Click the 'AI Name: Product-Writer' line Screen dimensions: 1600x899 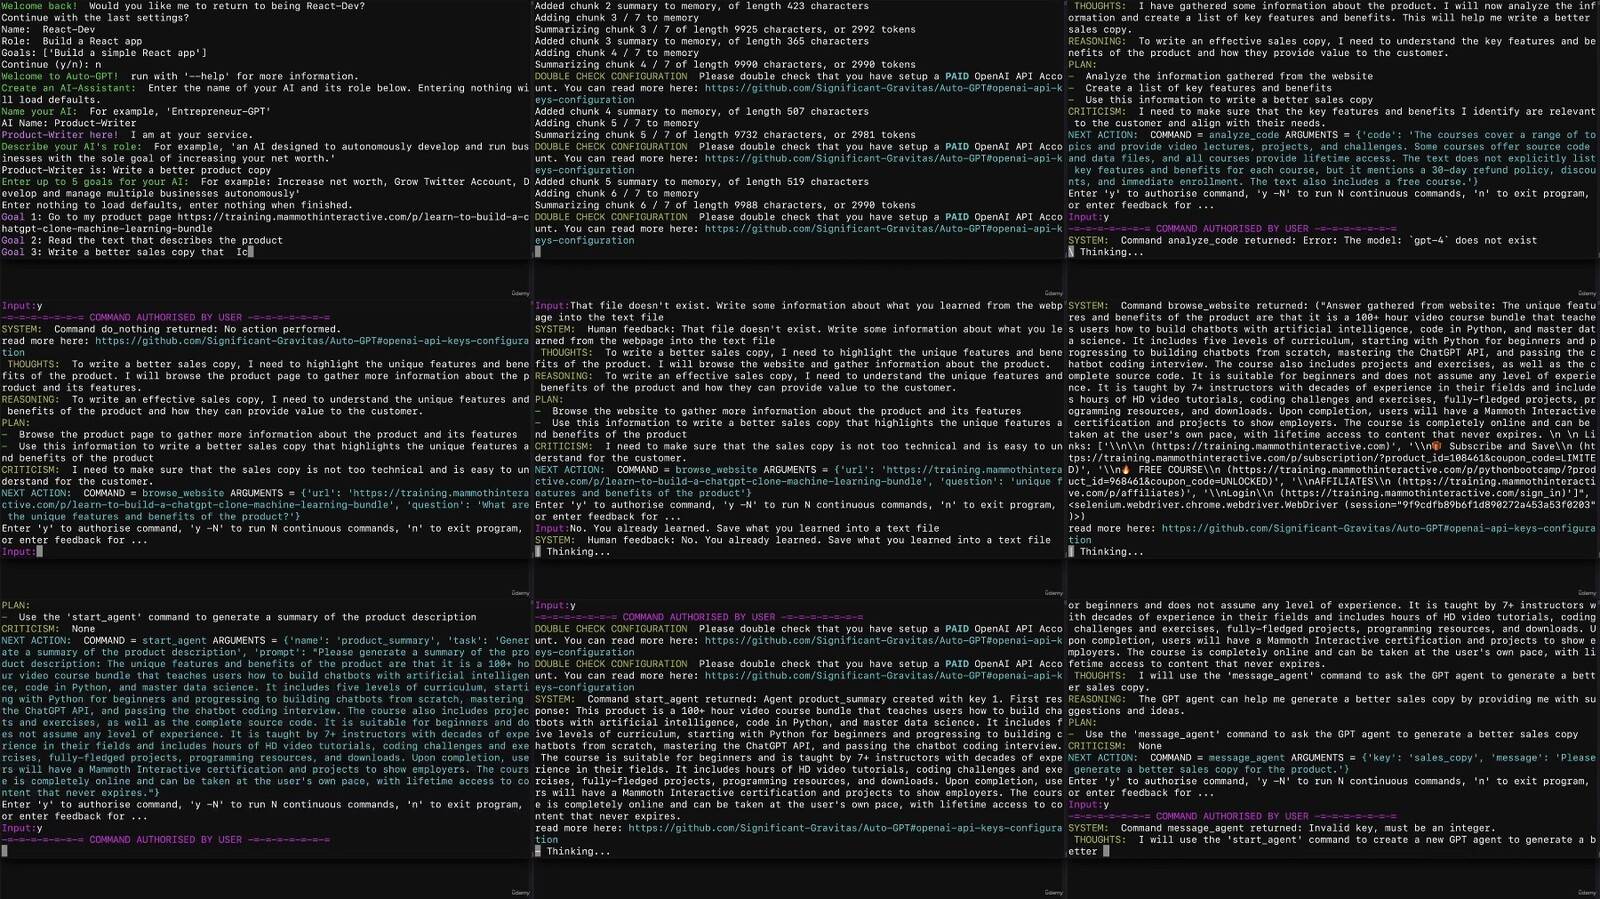68,123
